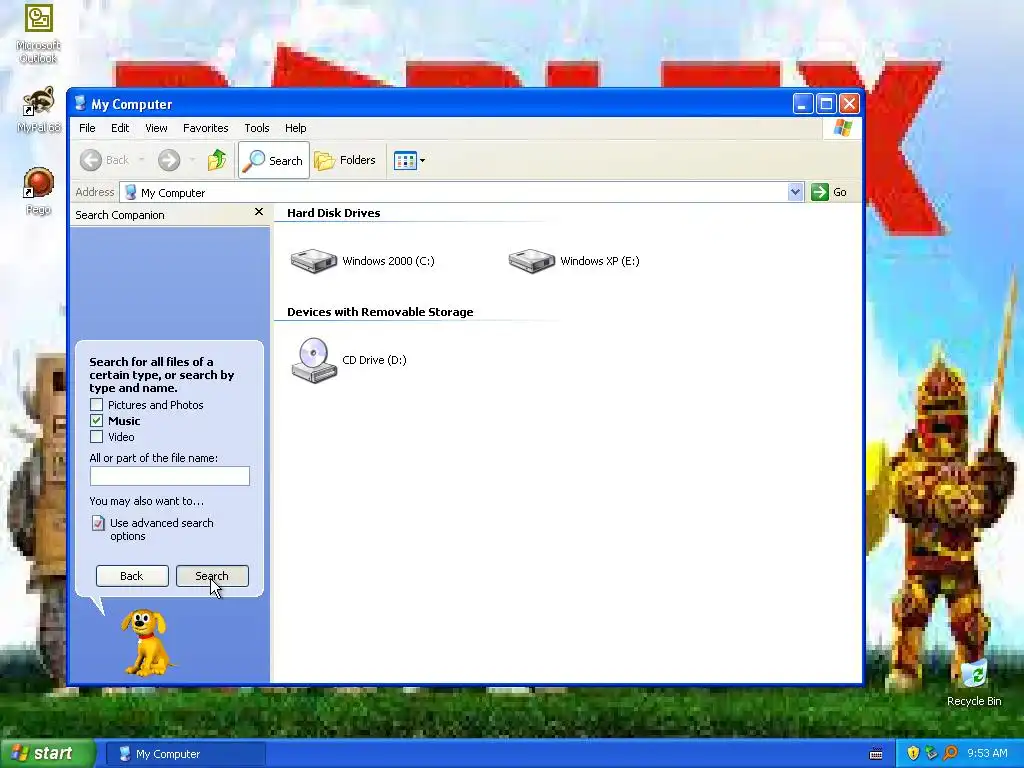Click the advanced search options icon
Viewport: 1024px width, 768px height.
[x=98, y=523]
